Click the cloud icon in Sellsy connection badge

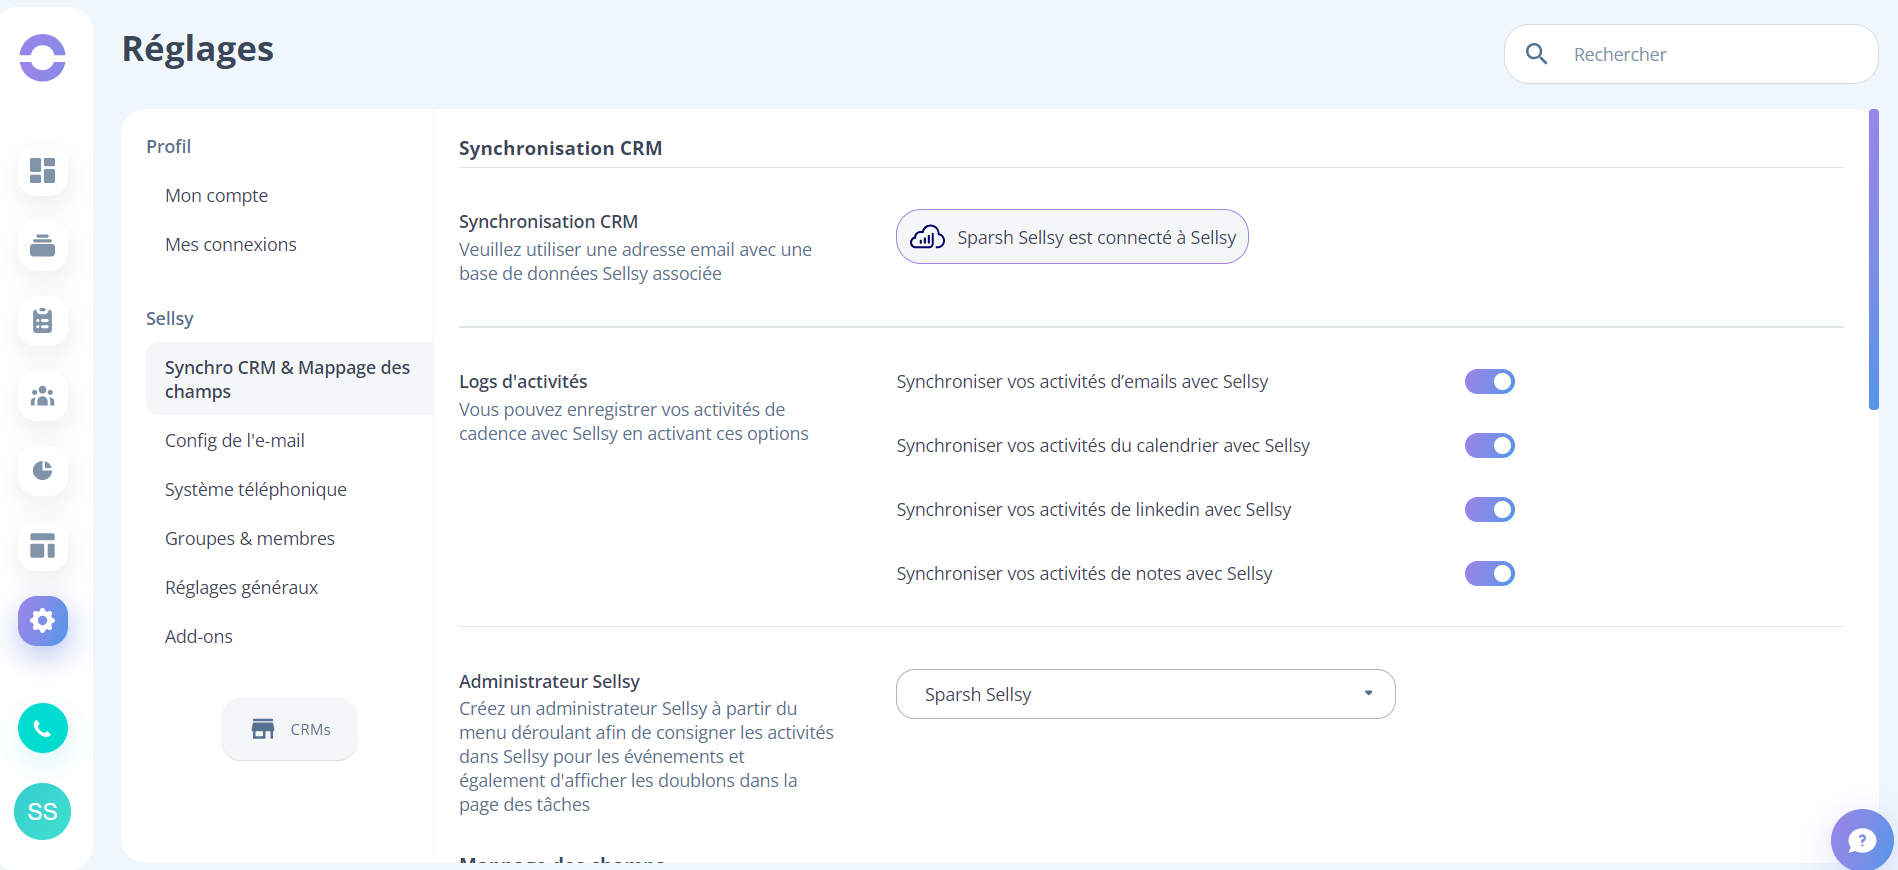tap(927, 237)
